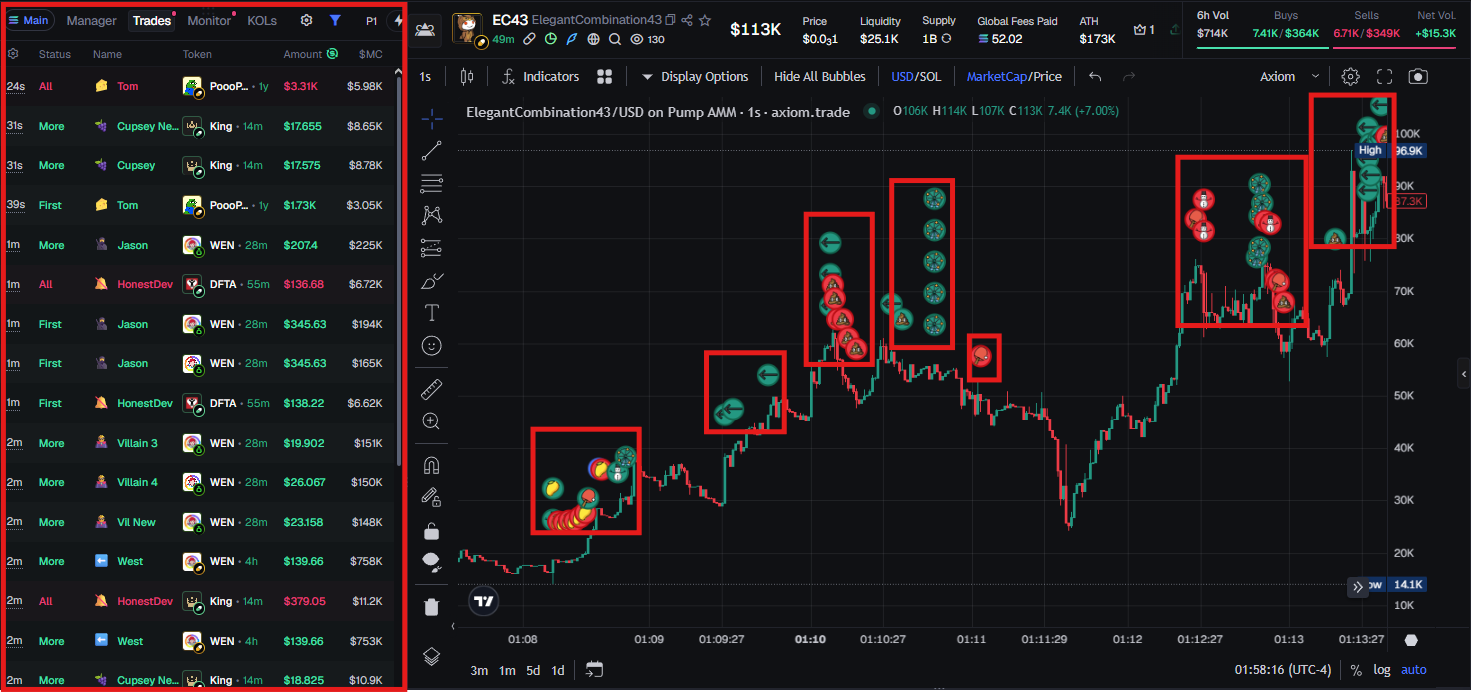Click the TradingView logo on chart
This screenshot has width=1471, height=693.
click(484, 601)
